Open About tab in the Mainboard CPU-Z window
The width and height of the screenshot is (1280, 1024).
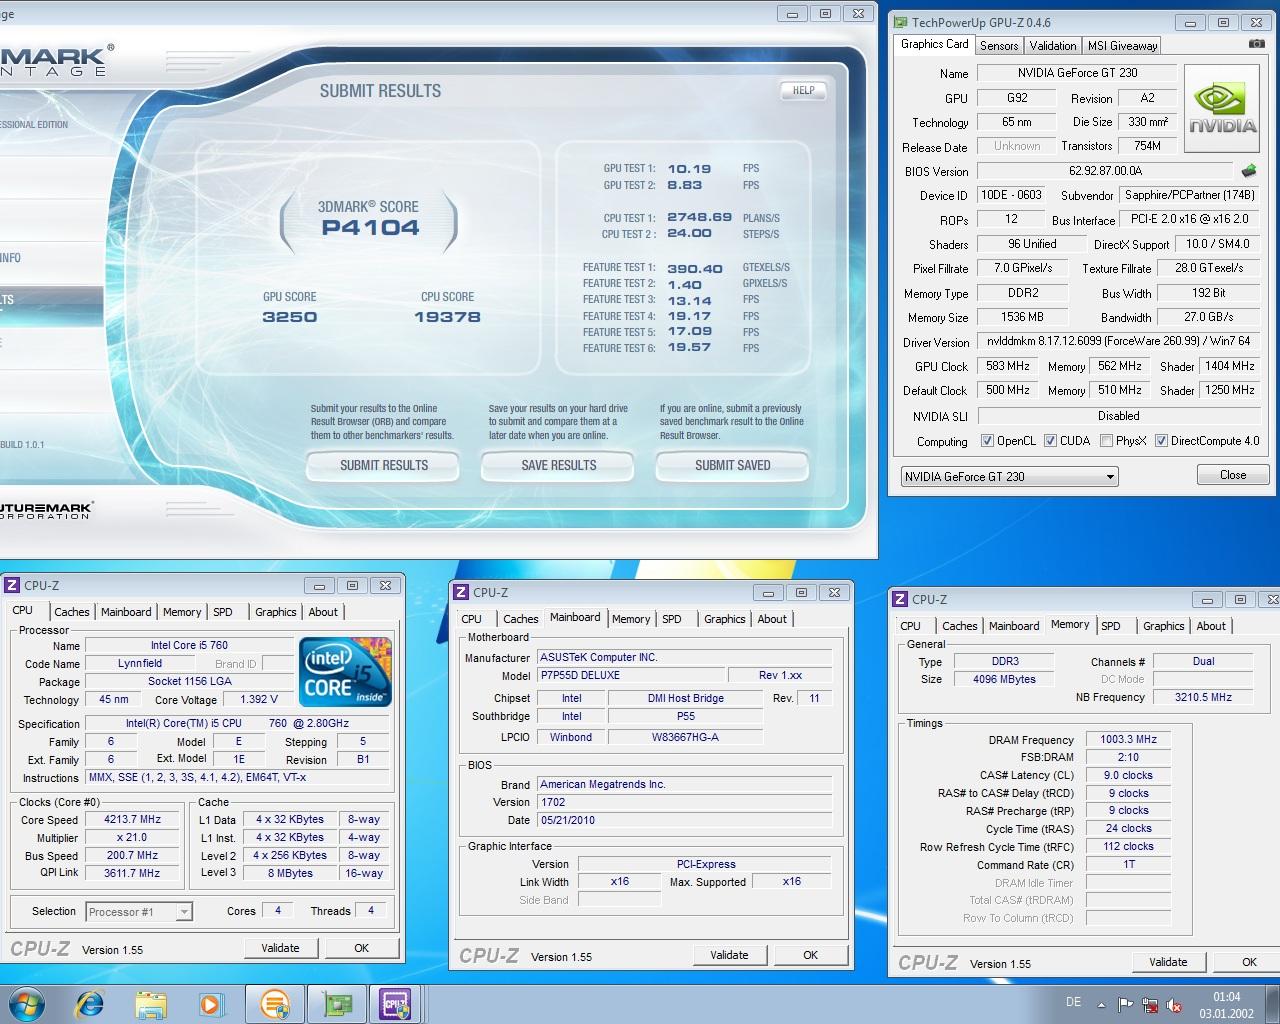coord(772,619)
